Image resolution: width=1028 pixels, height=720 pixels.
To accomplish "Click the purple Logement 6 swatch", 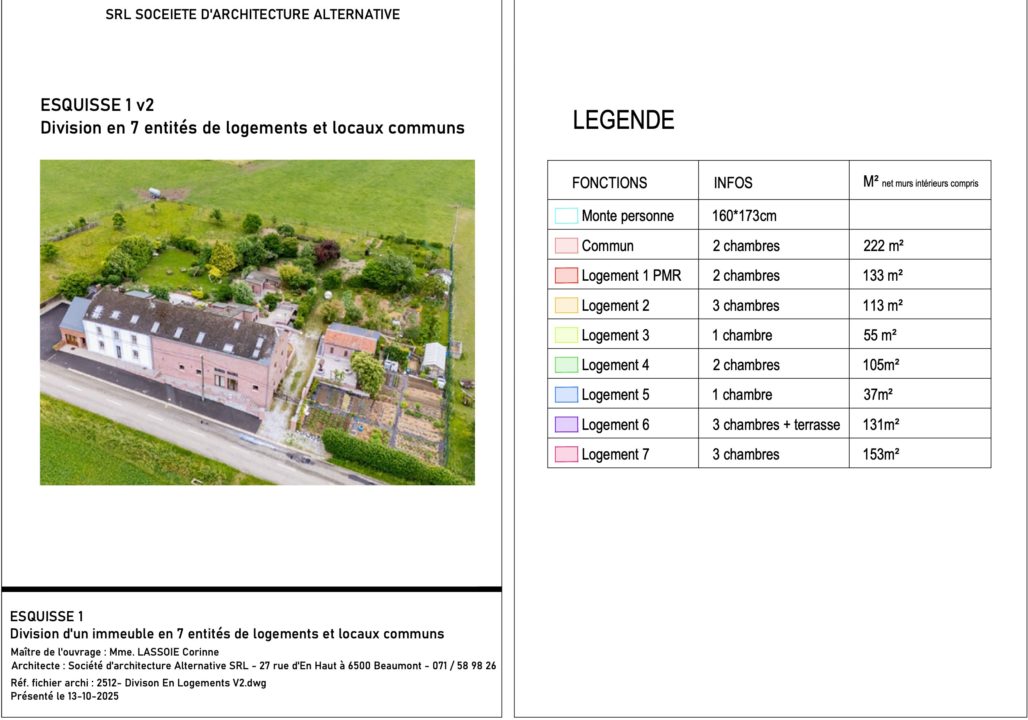I will [x=566, y=425].
